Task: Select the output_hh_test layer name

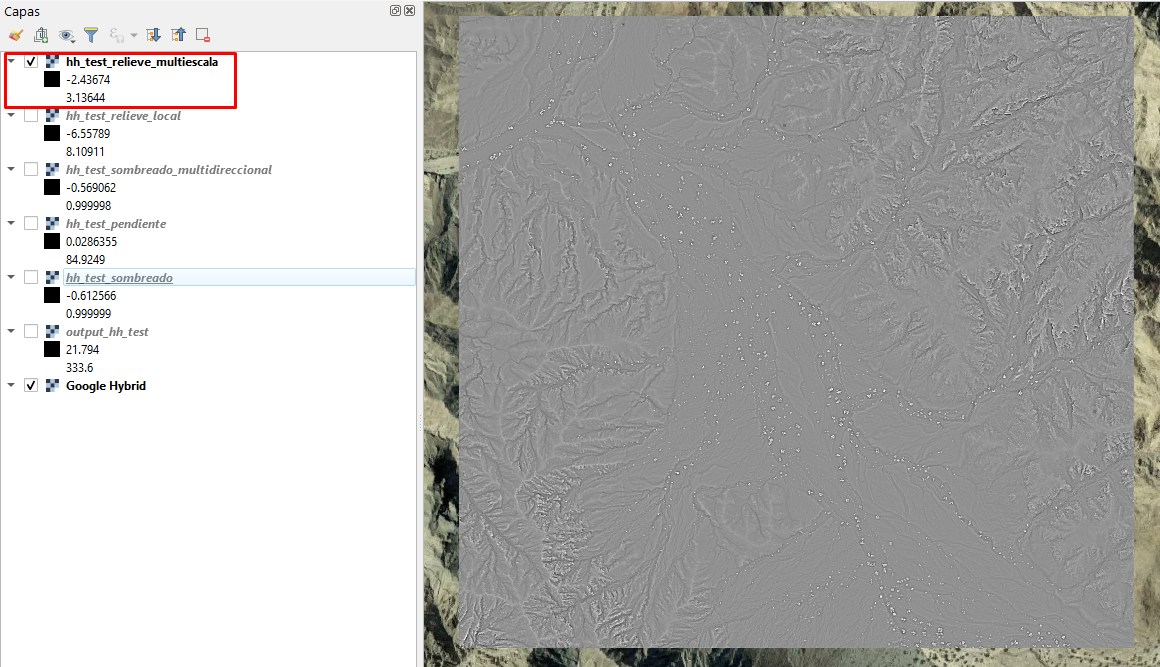Action: click(x=107, y=331)
